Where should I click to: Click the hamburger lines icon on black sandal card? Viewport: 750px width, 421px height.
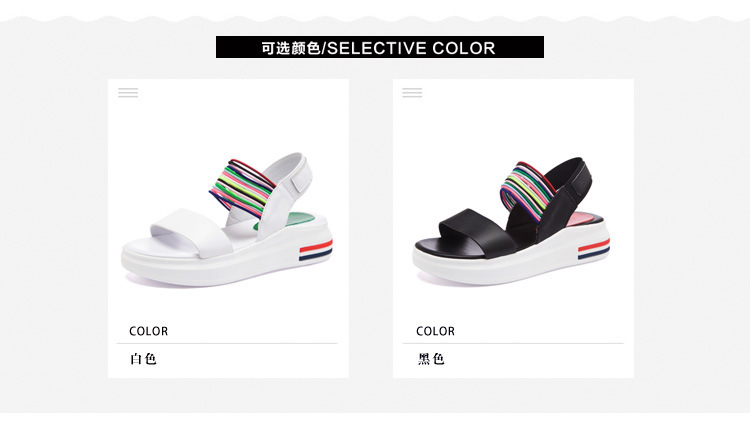412,93
